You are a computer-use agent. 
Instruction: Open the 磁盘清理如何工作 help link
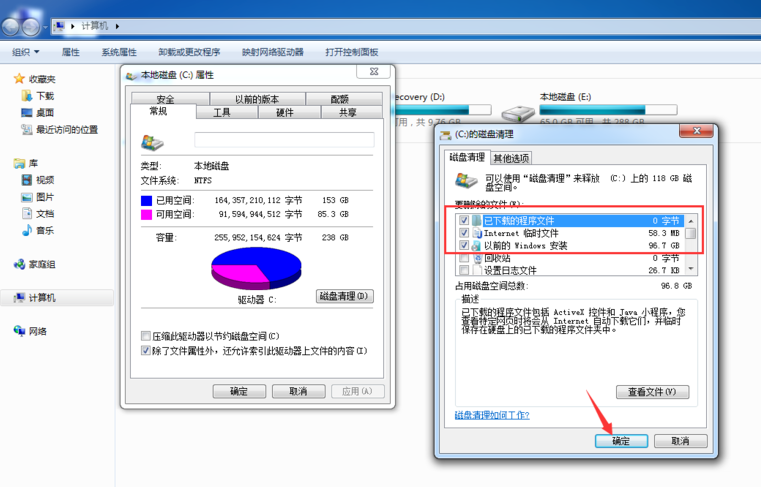point(492,415)
